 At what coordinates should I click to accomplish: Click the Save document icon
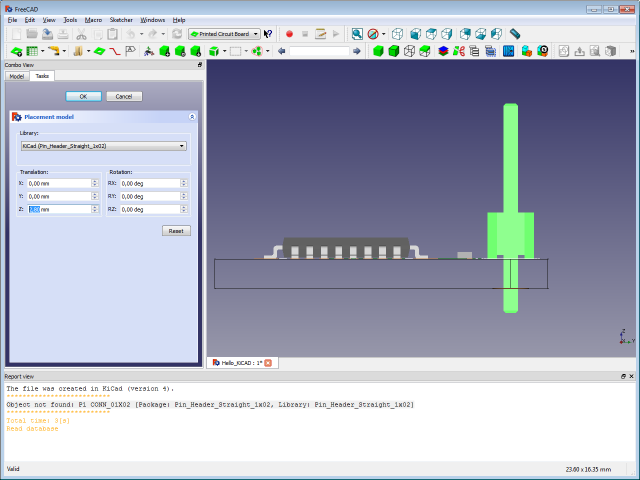point(47,34)
